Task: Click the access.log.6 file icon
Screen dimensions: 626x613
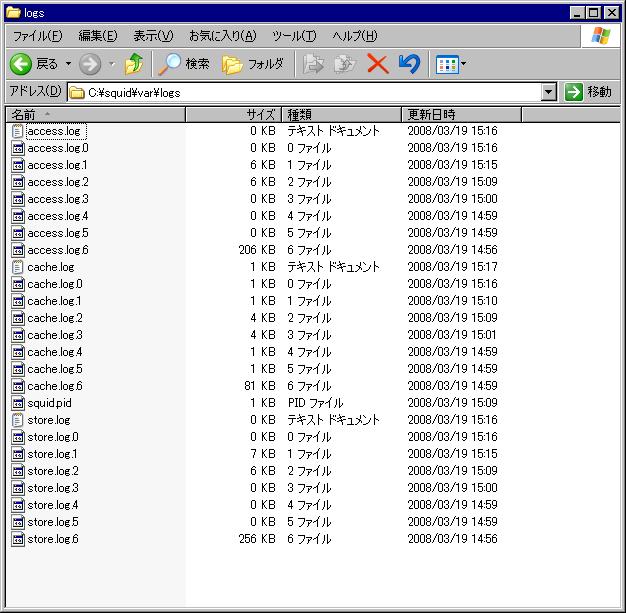Action: 18,250
